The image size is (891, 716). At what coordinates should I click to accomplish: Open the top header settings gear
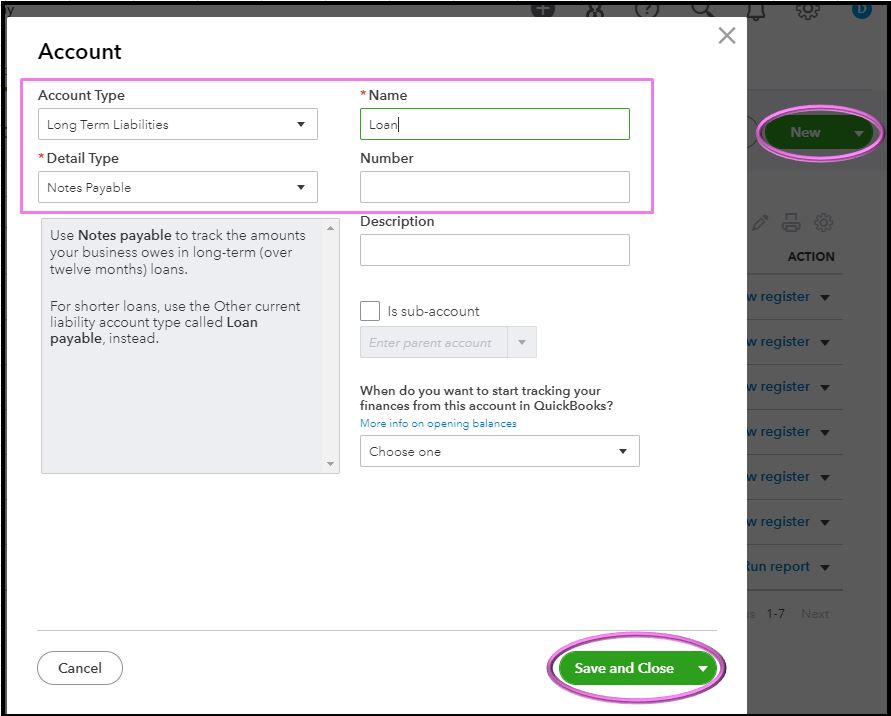(x=808, y=9)
